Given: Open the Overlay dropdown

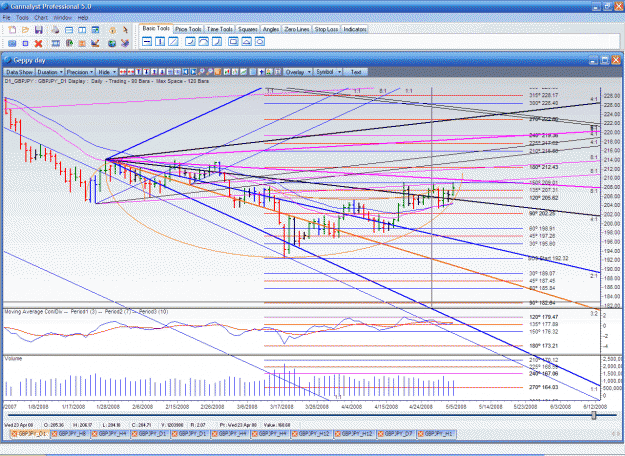Looking at the screenshot, I should pos(298,72).
